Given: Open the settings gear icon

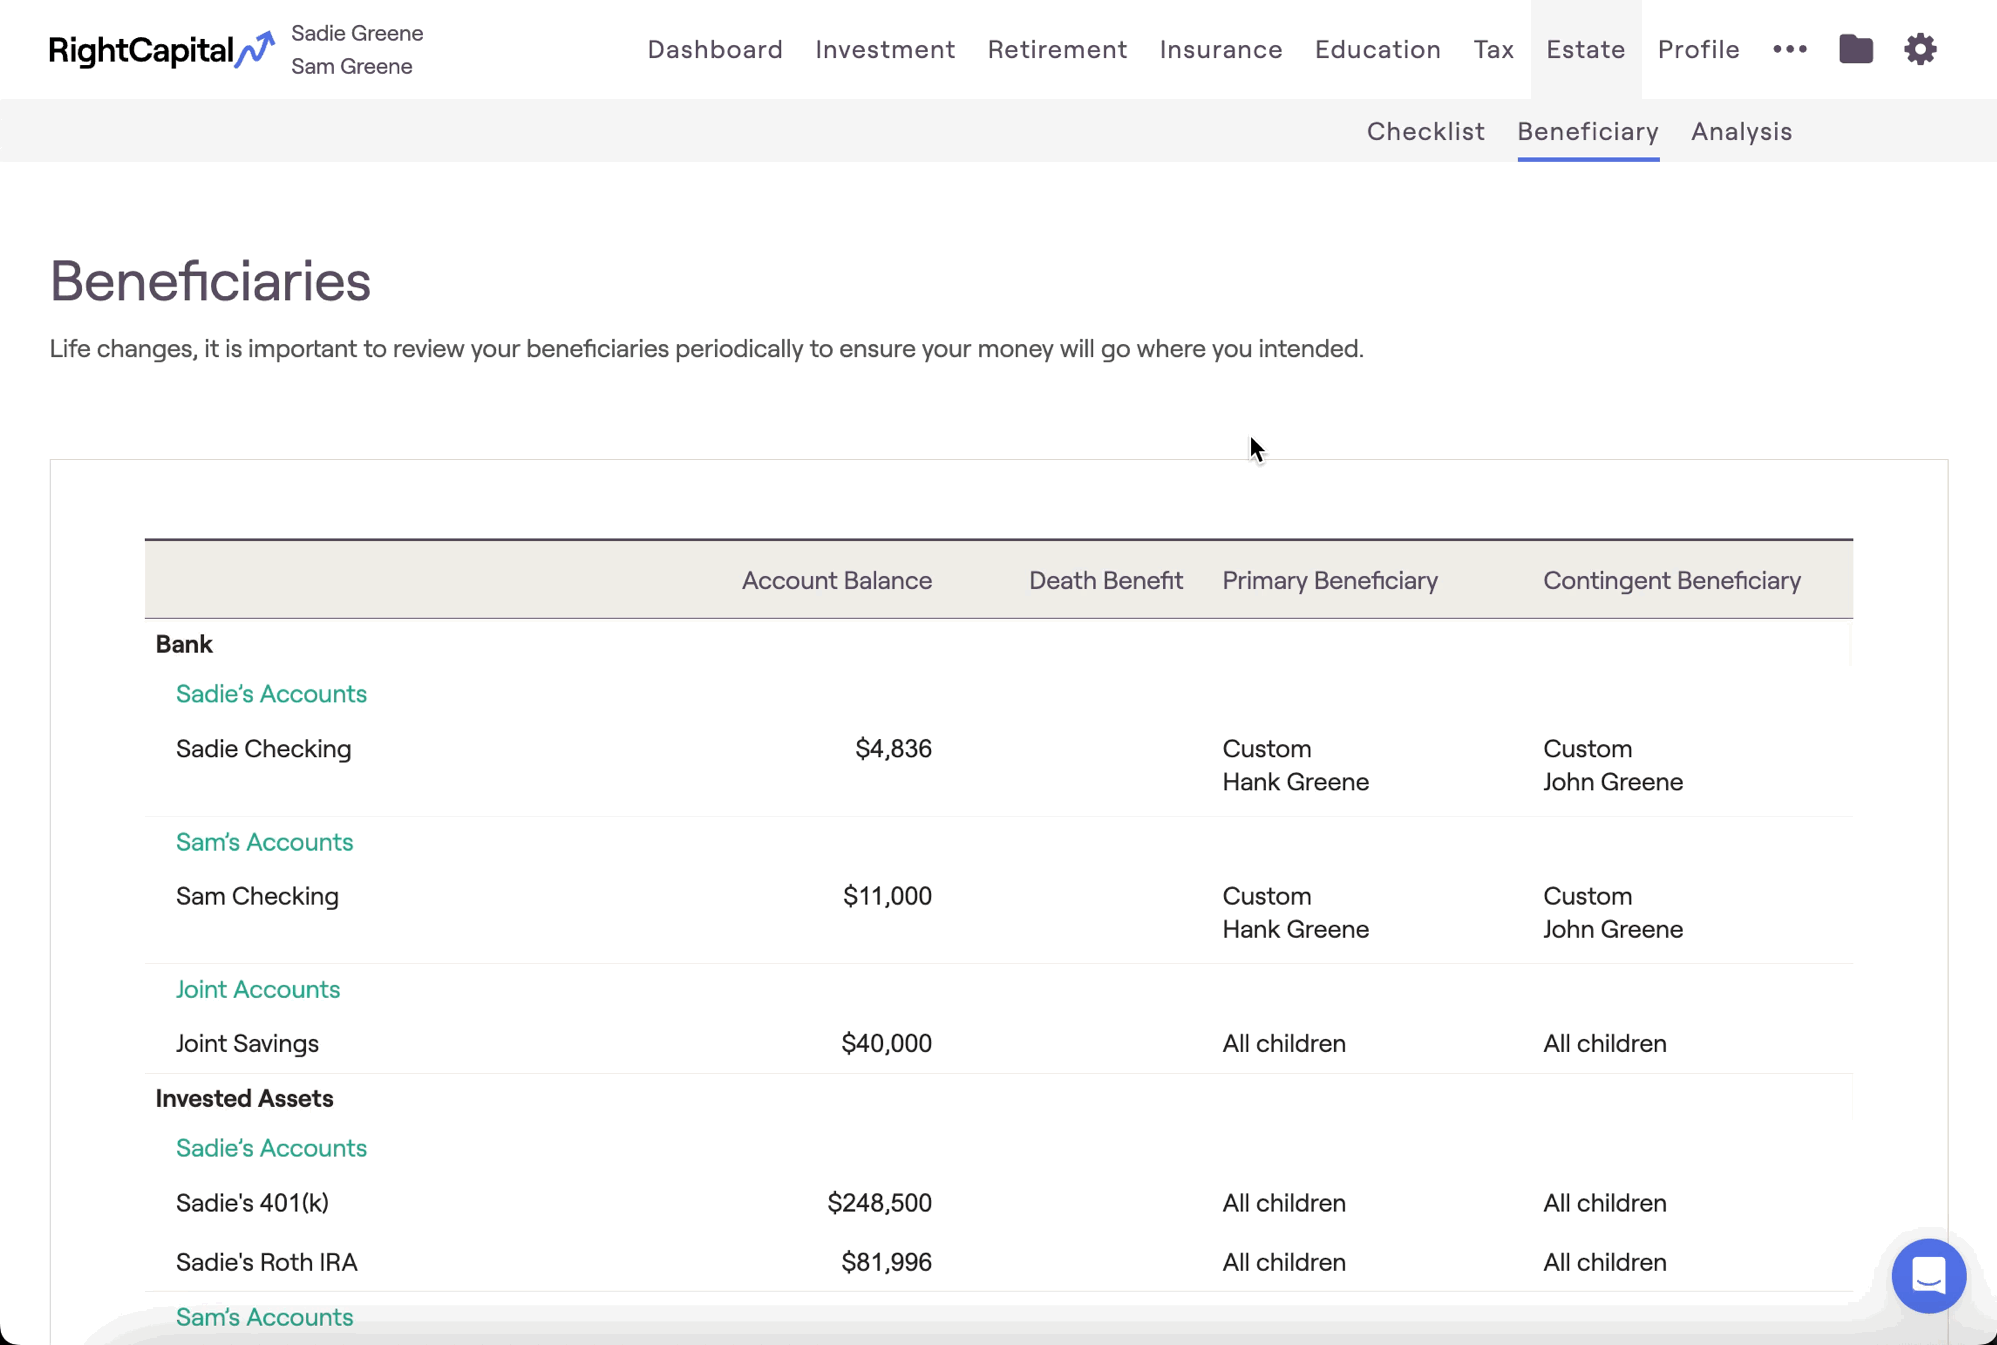Looking at the screenshot, I should 1919,49.
